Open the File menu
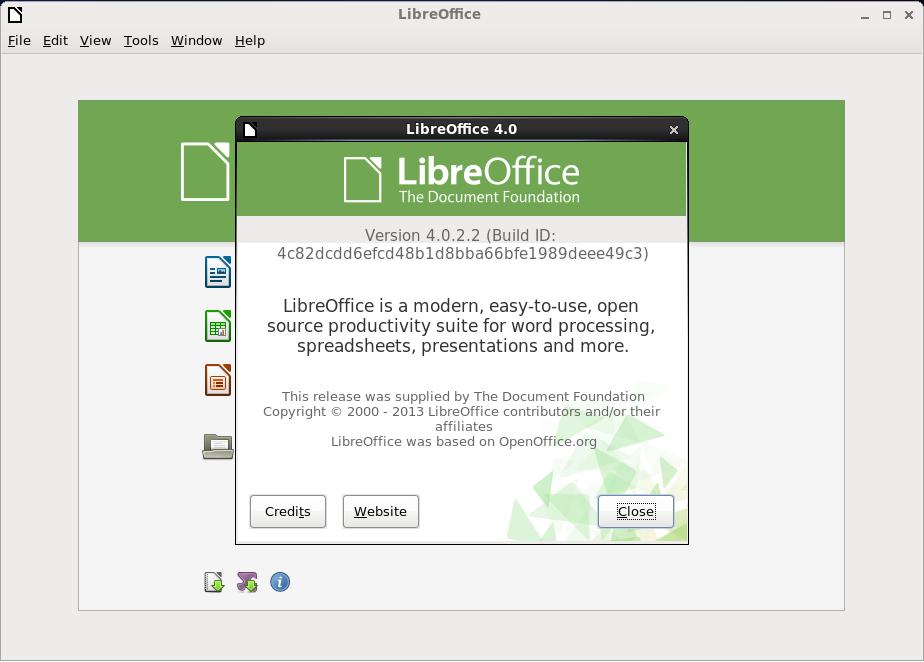 click(19, 41)
